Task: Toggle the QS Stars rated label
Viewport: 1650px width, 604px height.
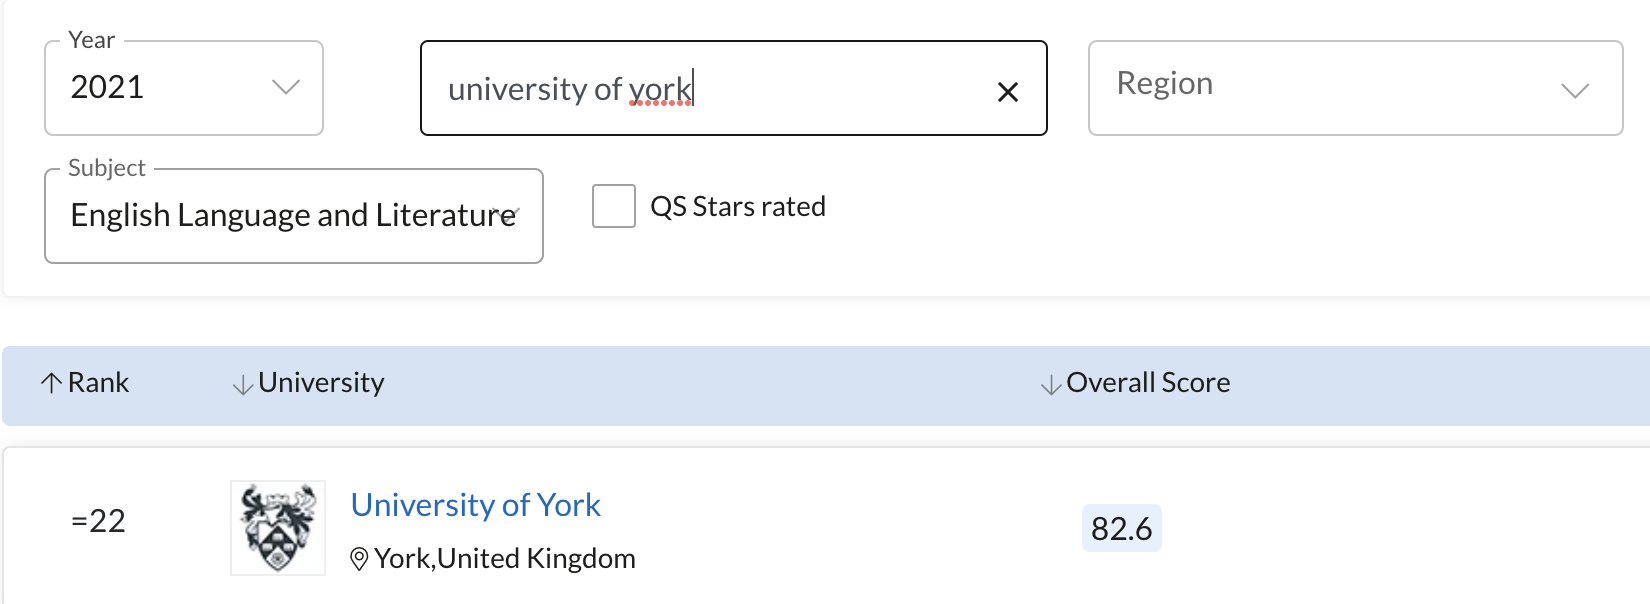Action: [x=738, y=207]
